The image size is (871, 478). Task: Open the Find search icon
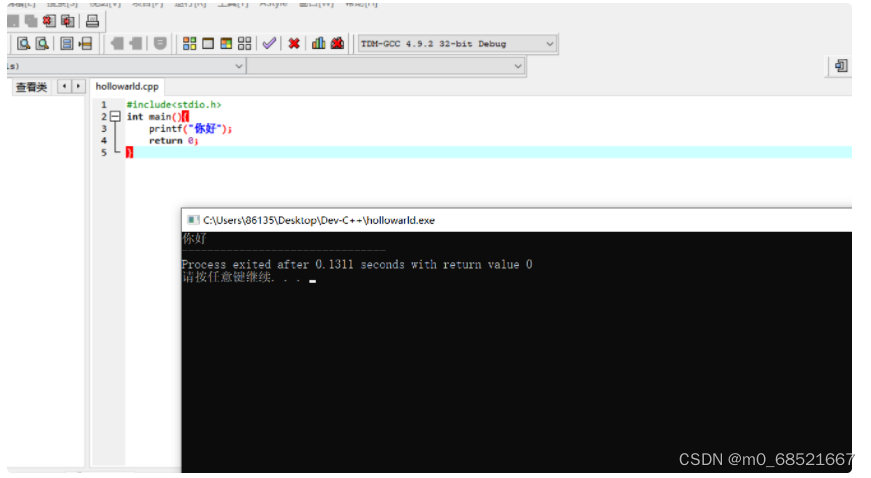pos(23,43)
